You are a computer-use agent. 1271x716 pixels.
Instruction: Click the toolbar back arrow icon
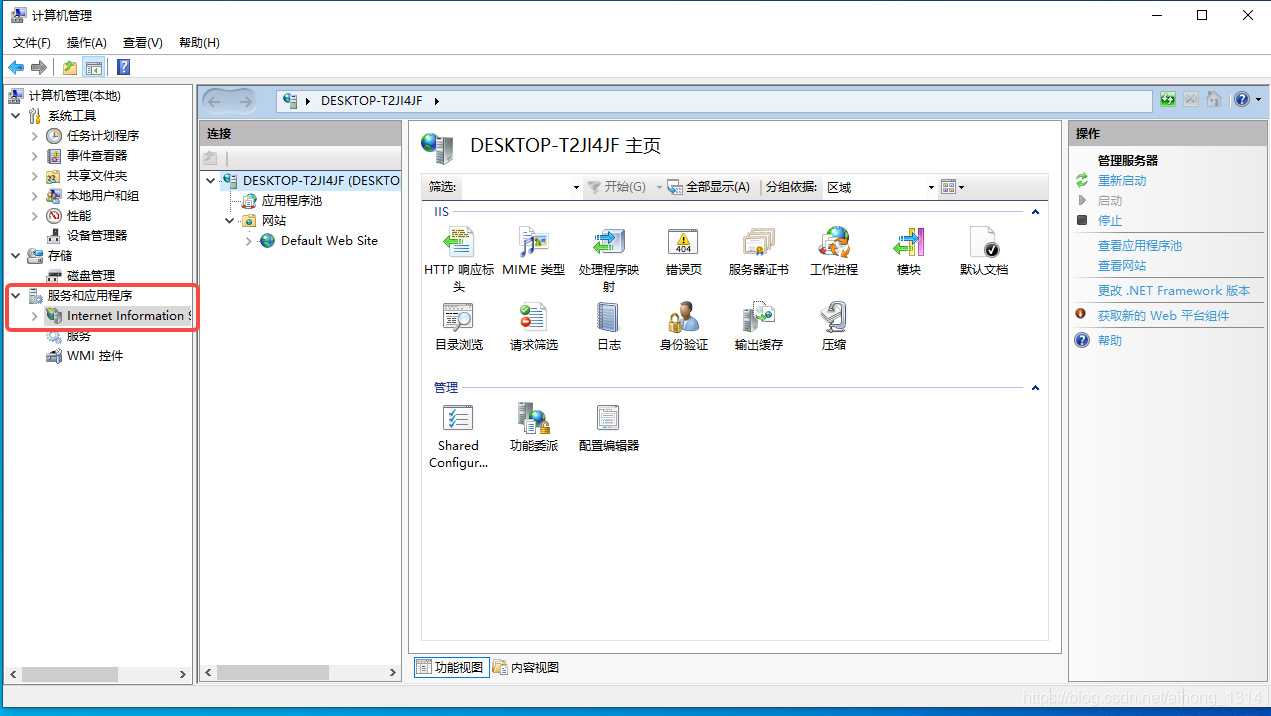[x=16, y=67]
